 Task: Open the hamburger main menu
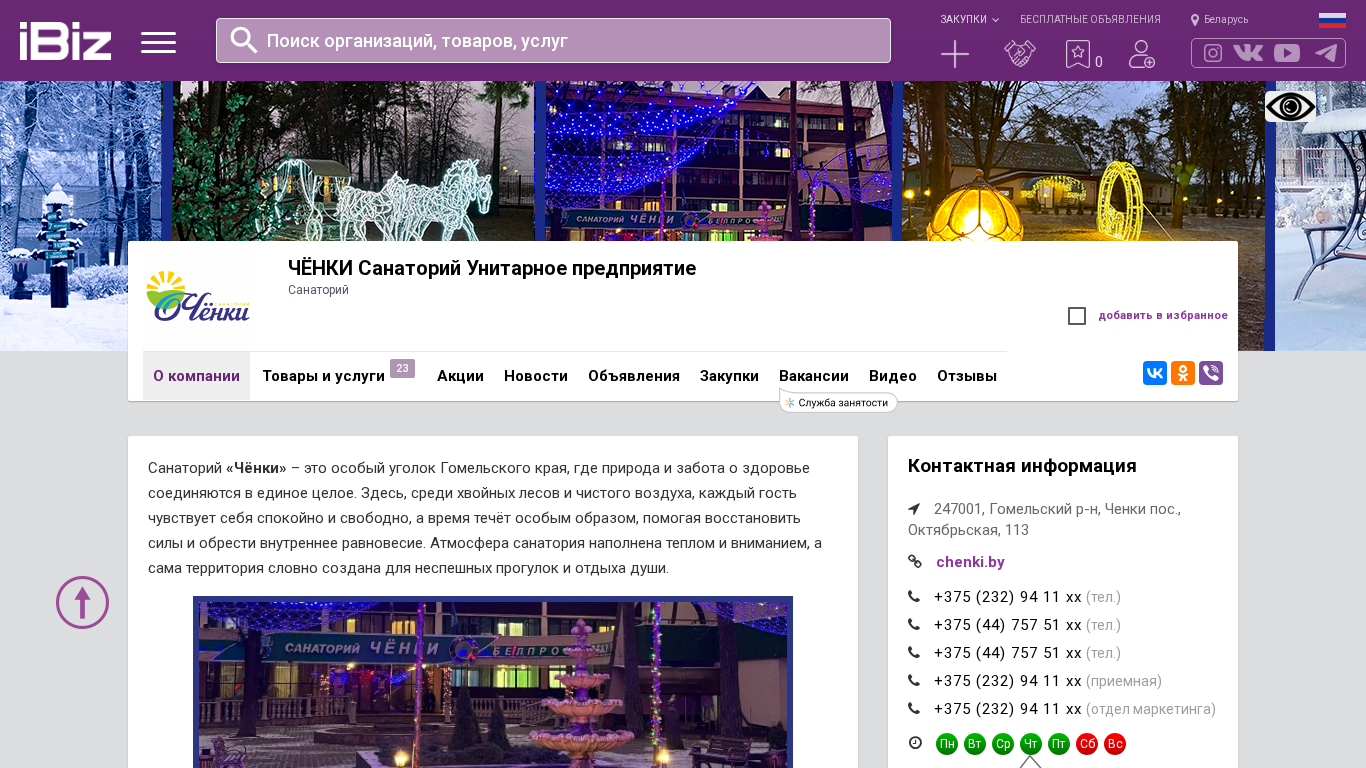pos(158,42)
